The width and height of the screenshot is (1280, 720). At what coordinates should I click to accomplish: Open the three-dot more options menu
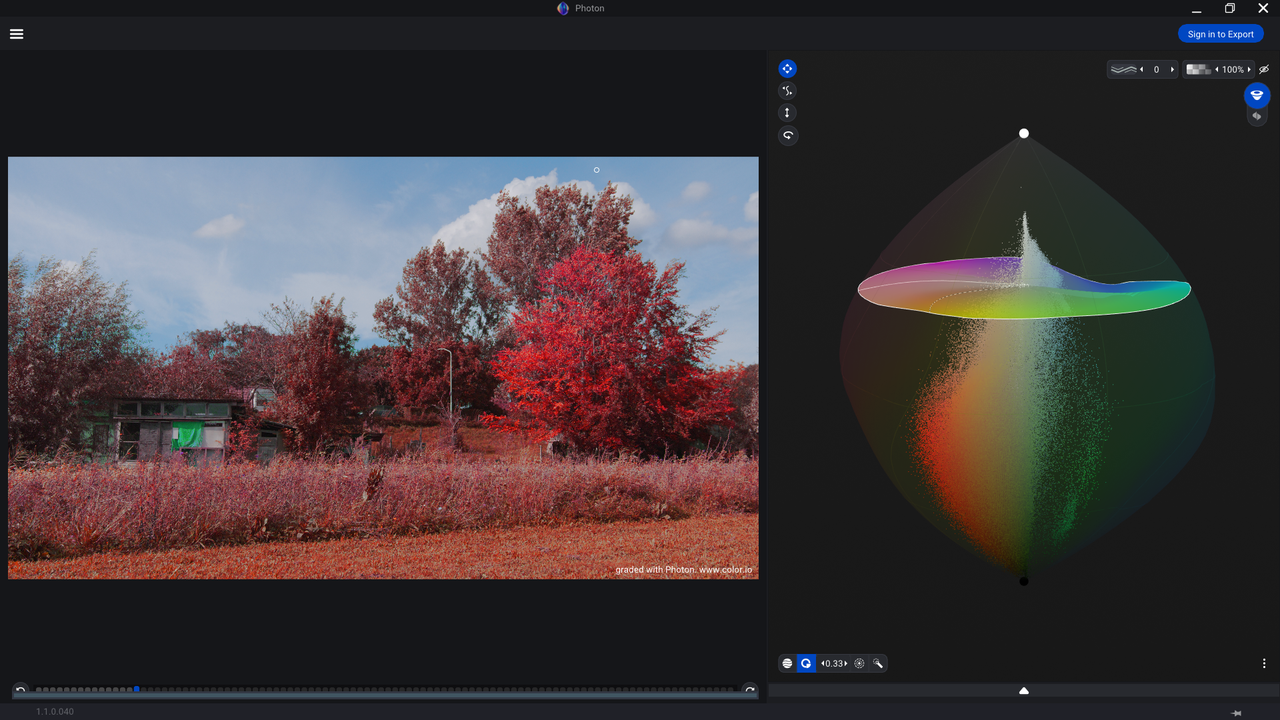pos(1264,663)
